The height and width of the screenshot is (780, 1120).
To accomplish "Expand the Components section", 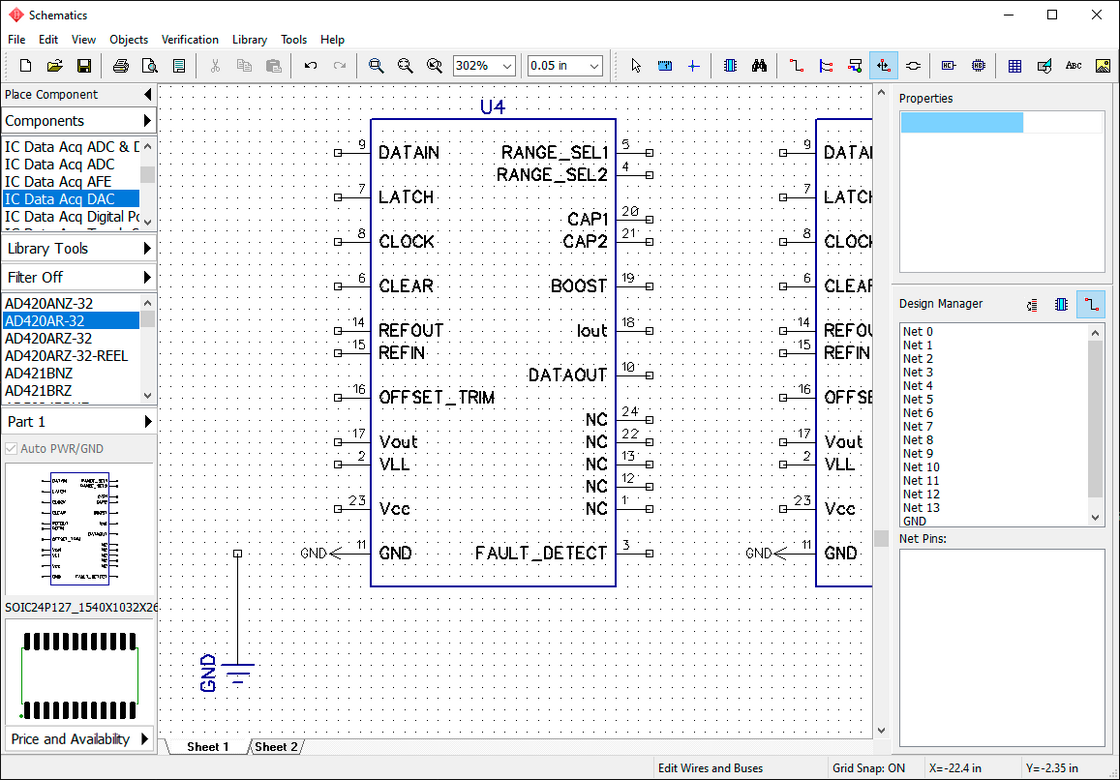I will (x=79, y=121).
